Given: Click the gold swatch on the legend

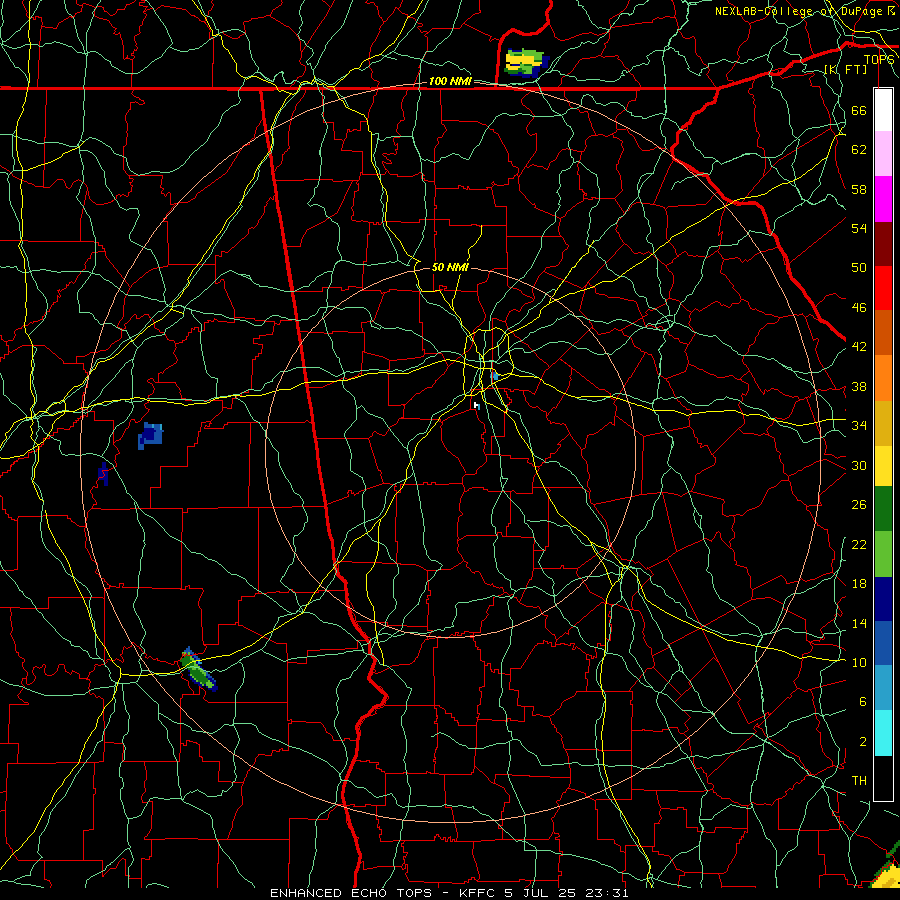Looking at the screenshot, I should pos(883,423).
